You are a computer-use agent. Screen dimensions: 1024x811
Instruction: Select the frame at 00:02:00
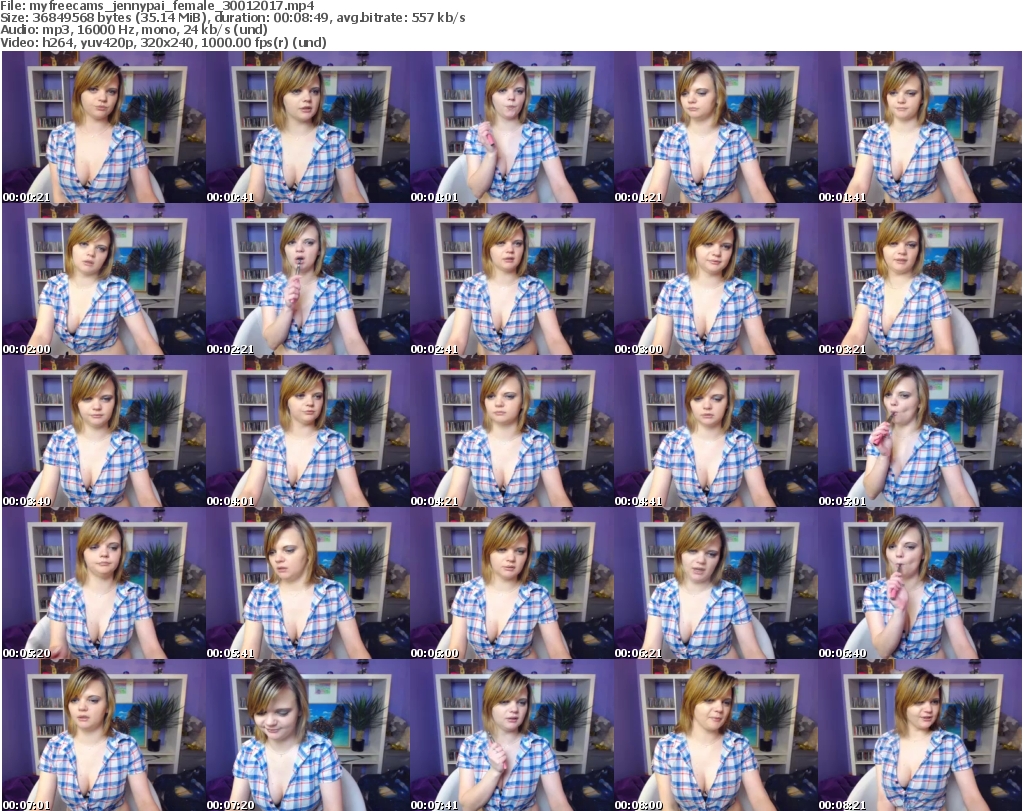tap(104, 279)
